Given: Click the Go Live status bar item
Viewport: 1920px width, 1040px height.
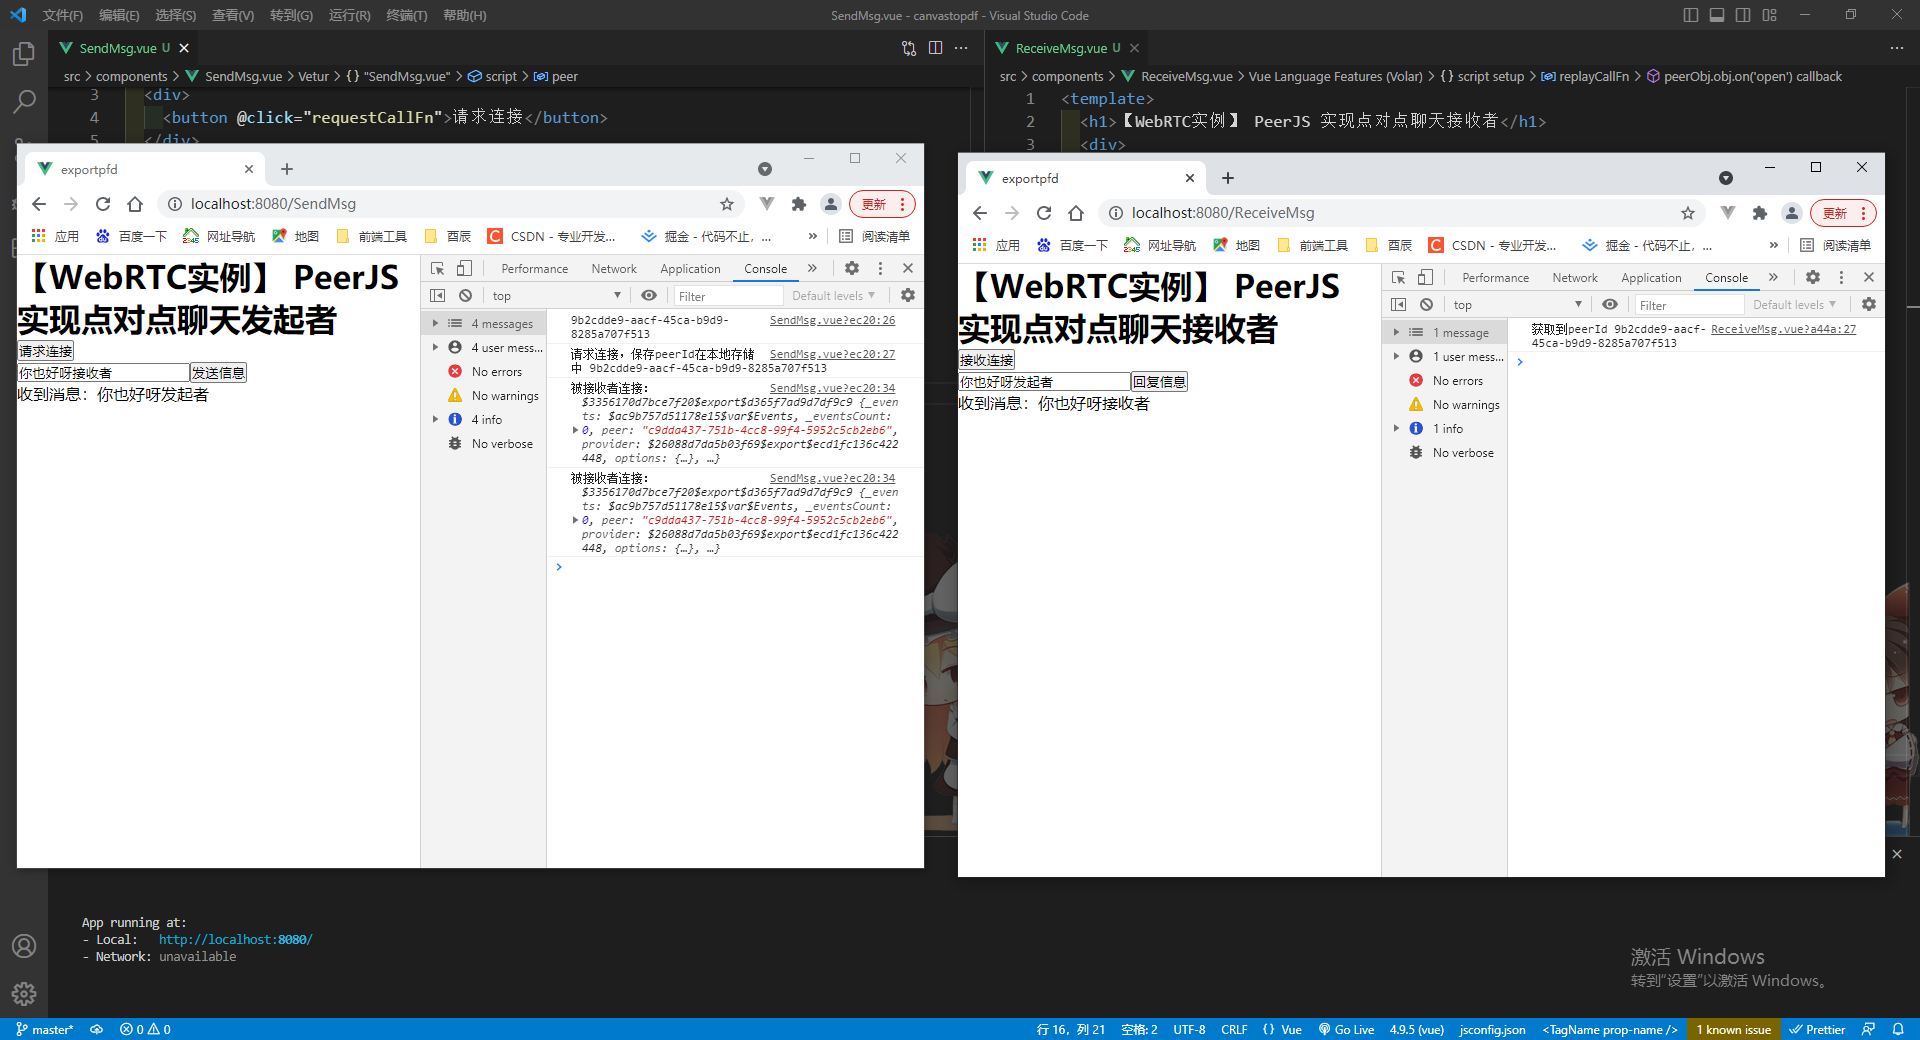Looking at the screenshot, I should click(1346, 1029).
